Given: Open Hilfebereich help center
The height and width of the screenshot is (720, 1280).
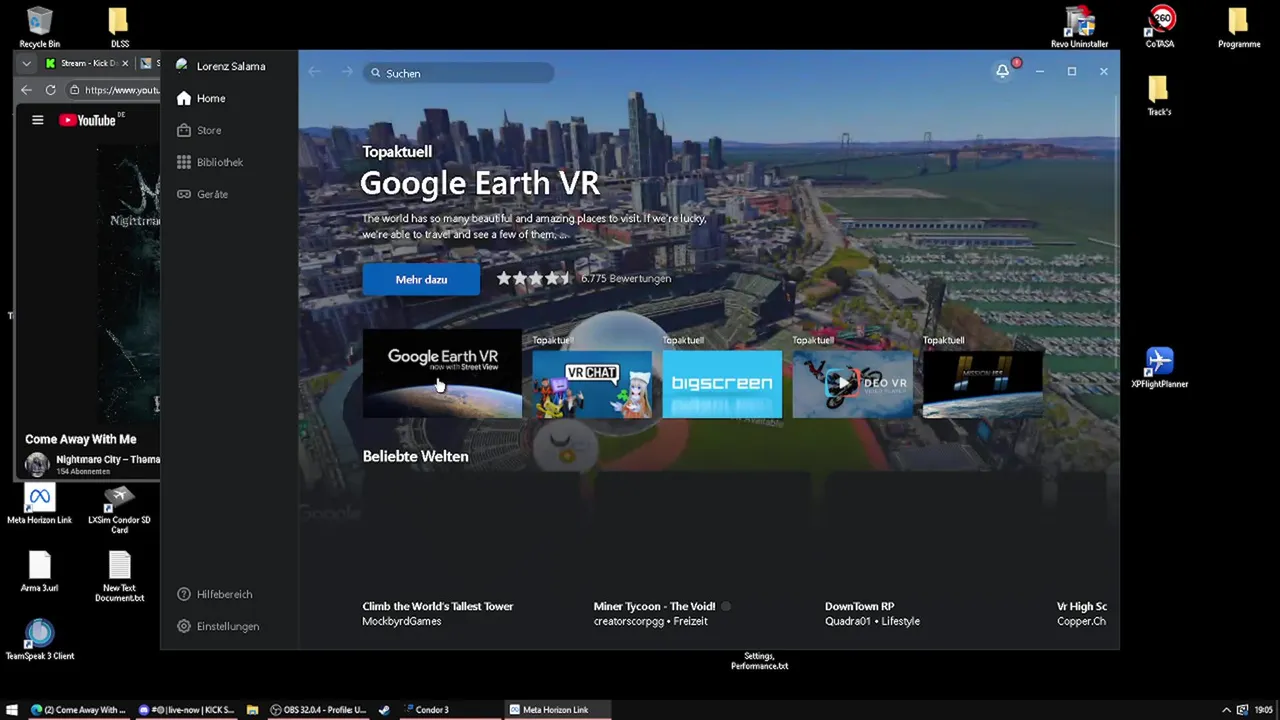Looking at the screenshot, I should coord(214,594).
